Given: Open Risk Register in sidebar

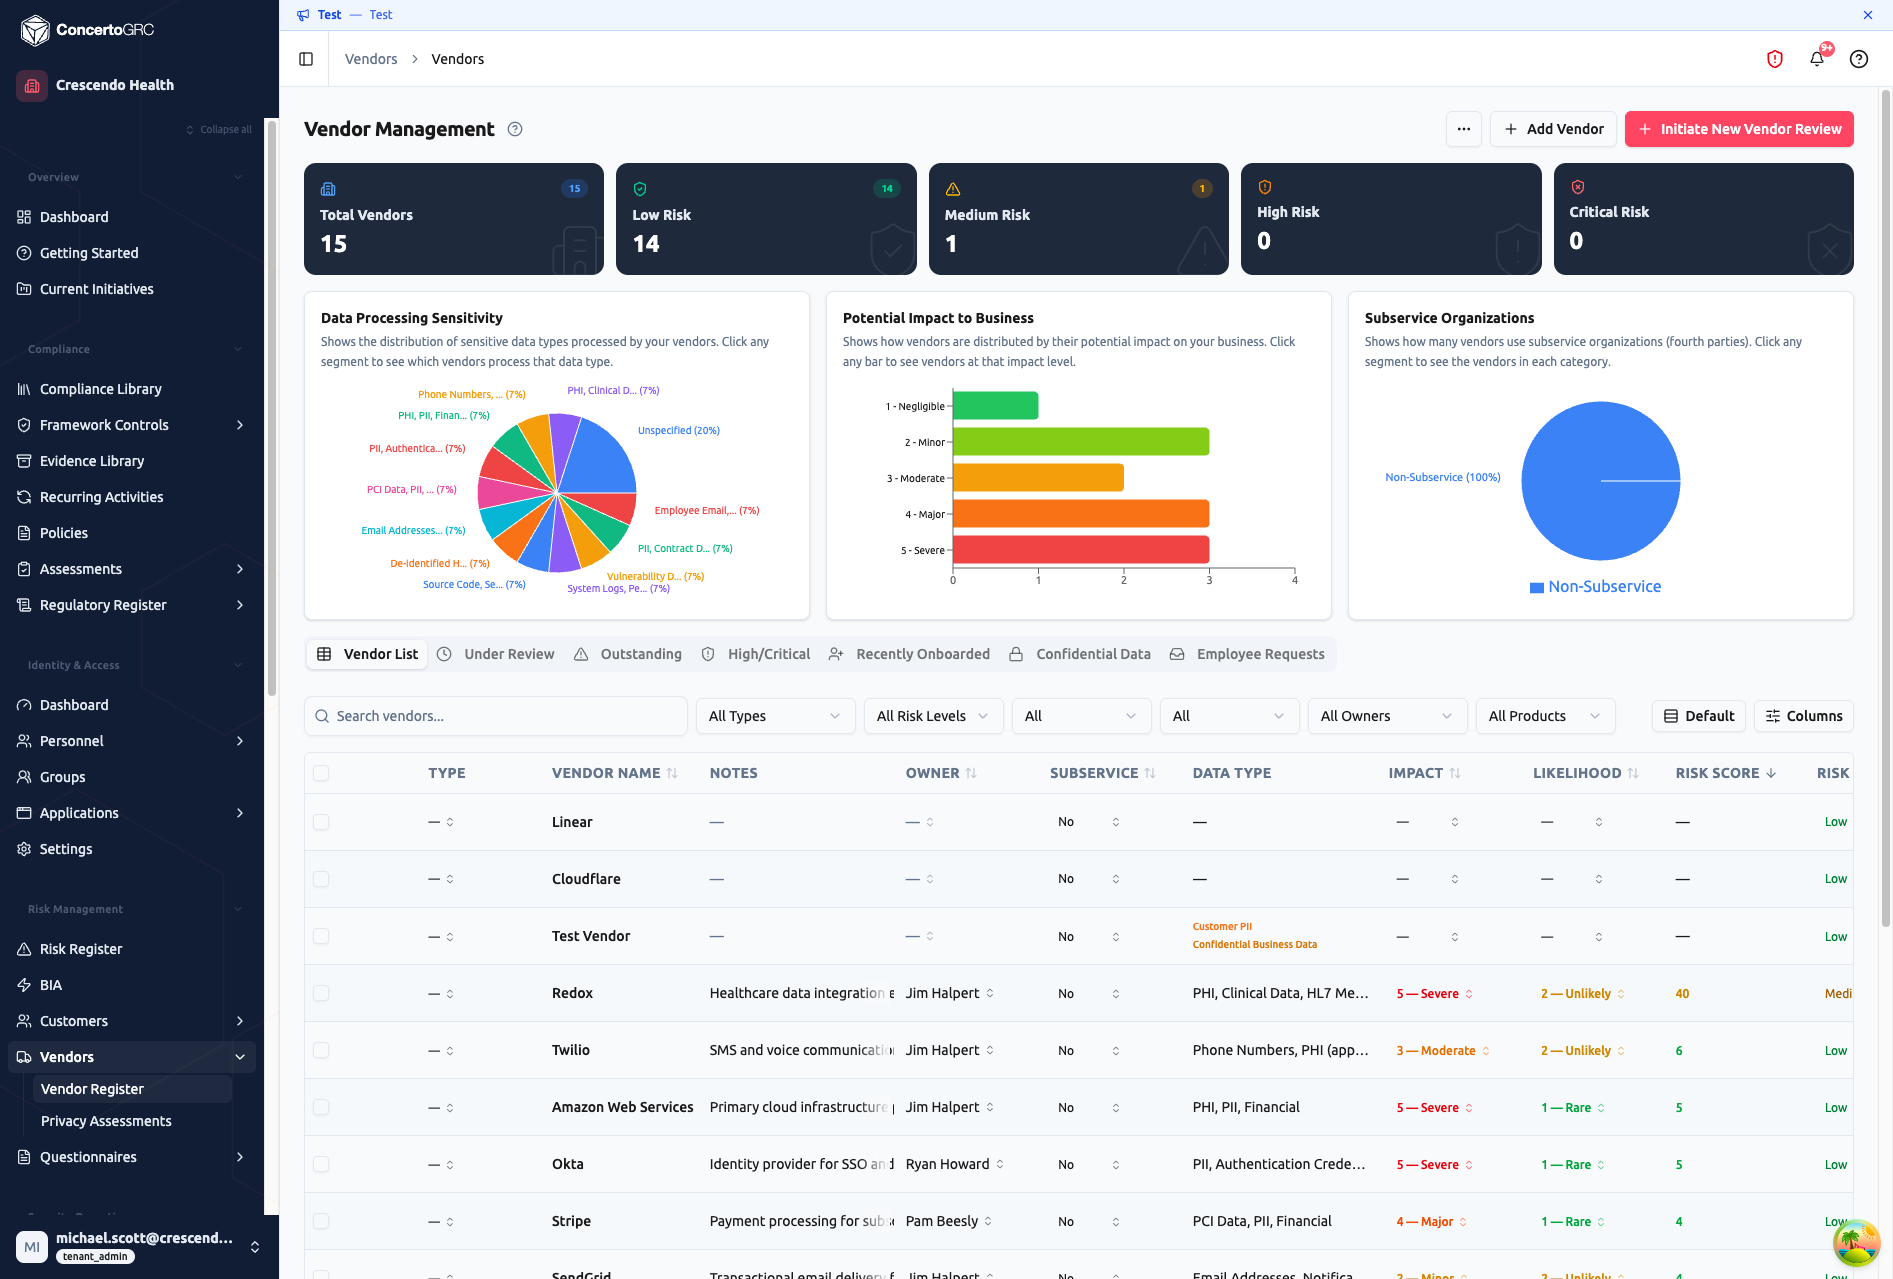Looking at the screenshot, I should [x=81, y=949].
